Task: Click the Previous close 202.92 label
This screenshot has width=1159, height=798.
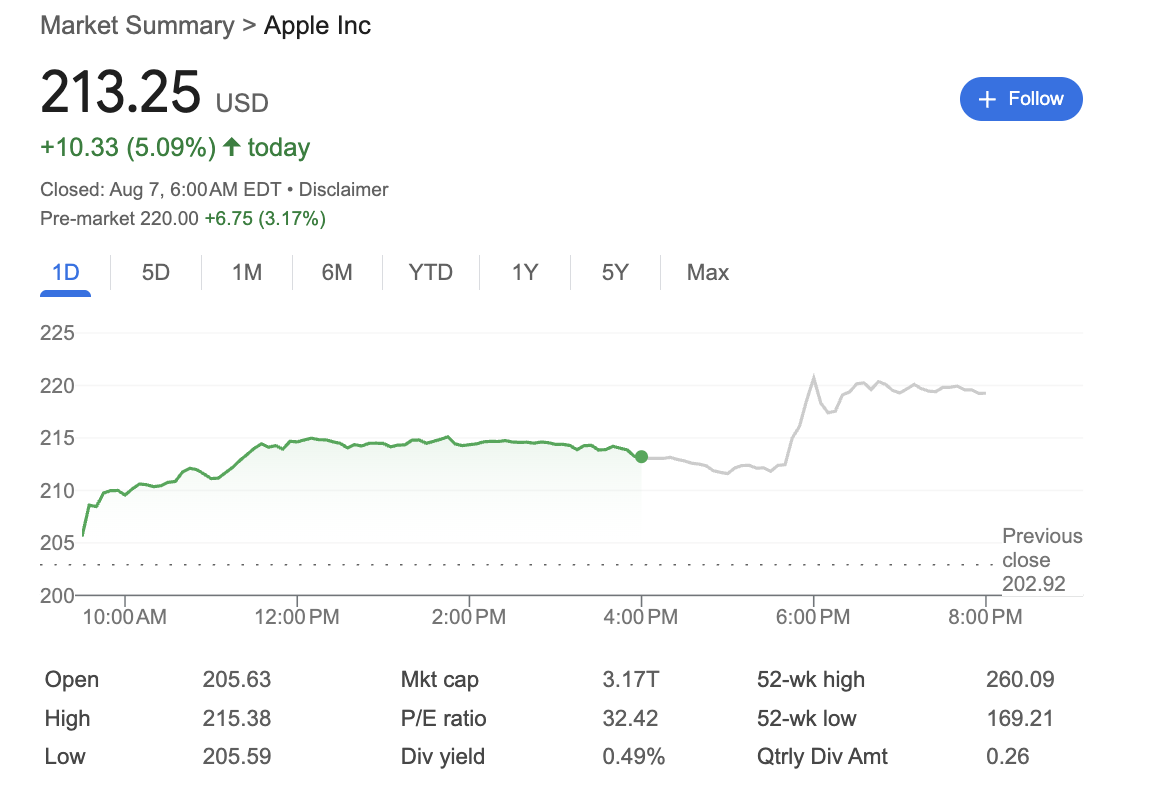Action: 1041,560
